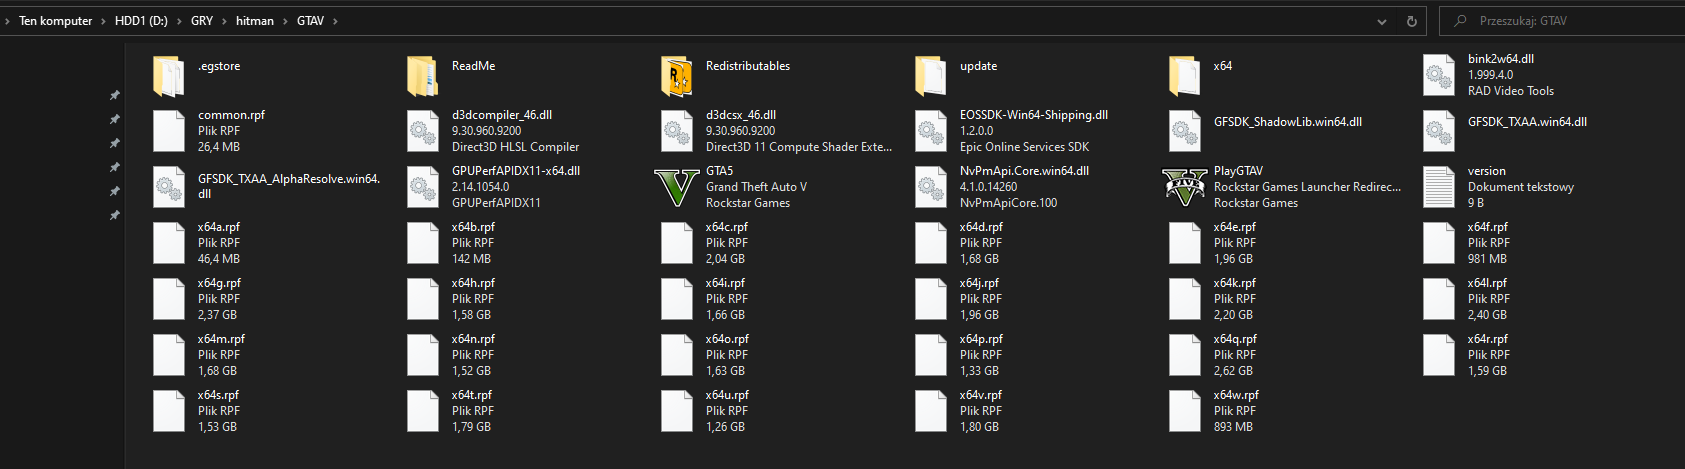
Task: Click the refresh button in address bar
Action: [1411, 21]
